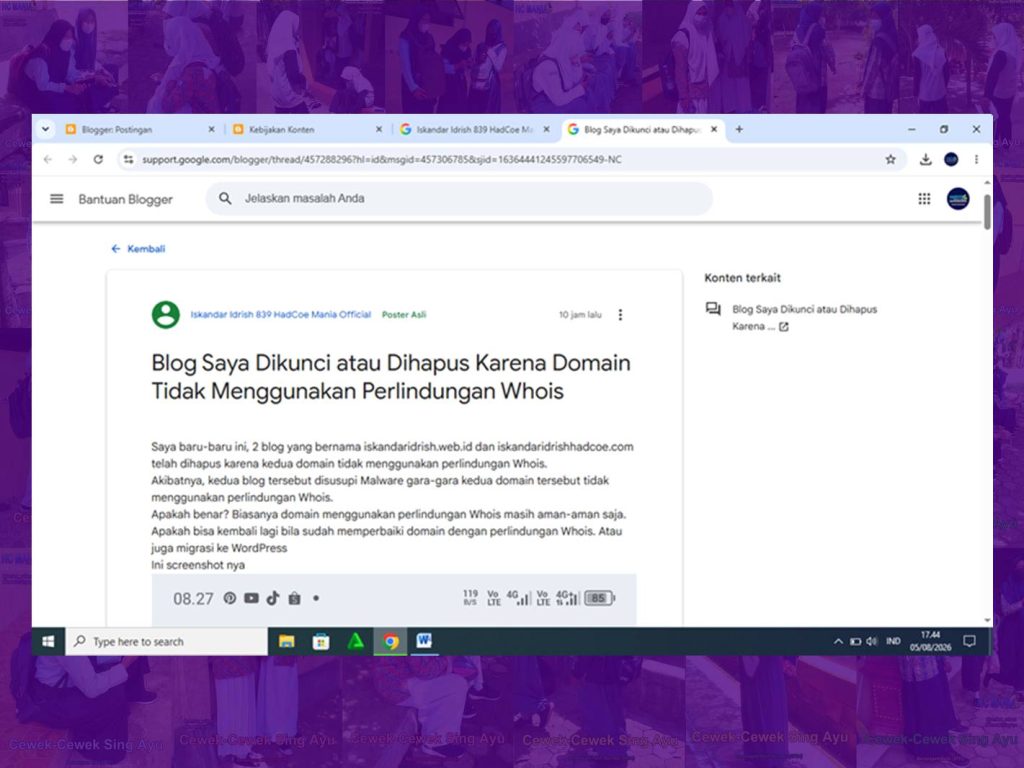
Task: Open a new Chrome tab
Action: tap(739, 129)
